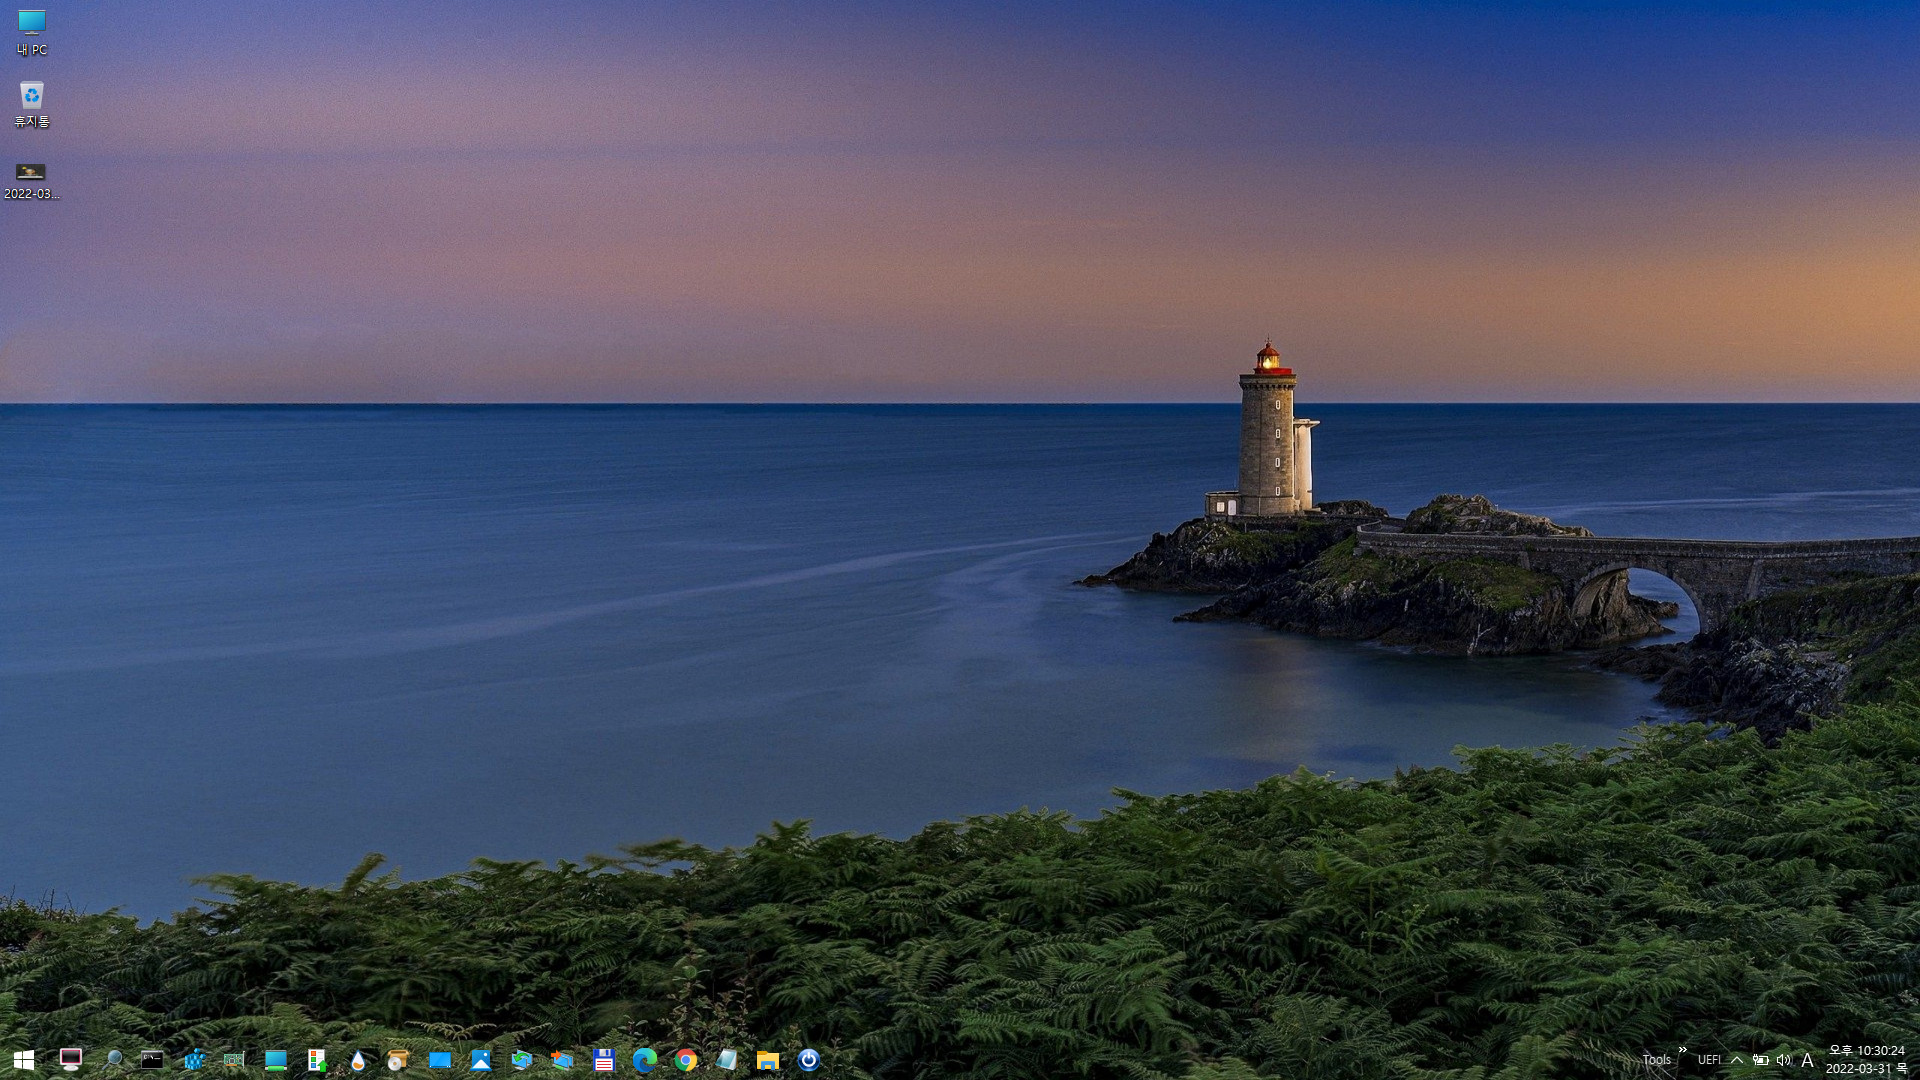This screenshot has height=1080, width=1920.
Task: Open the Windows Start menu
Action: pos(24,1060)
